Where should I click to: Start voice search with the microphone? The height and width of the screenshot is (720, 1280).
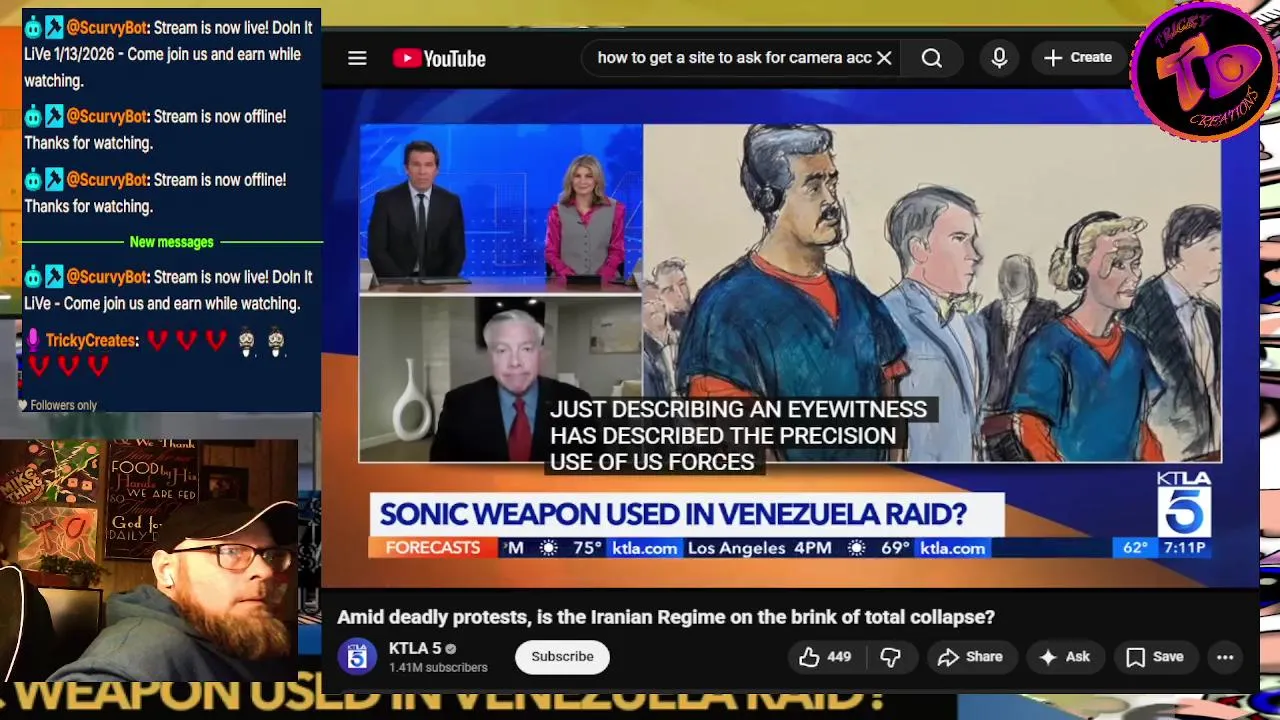pos(999,58)
